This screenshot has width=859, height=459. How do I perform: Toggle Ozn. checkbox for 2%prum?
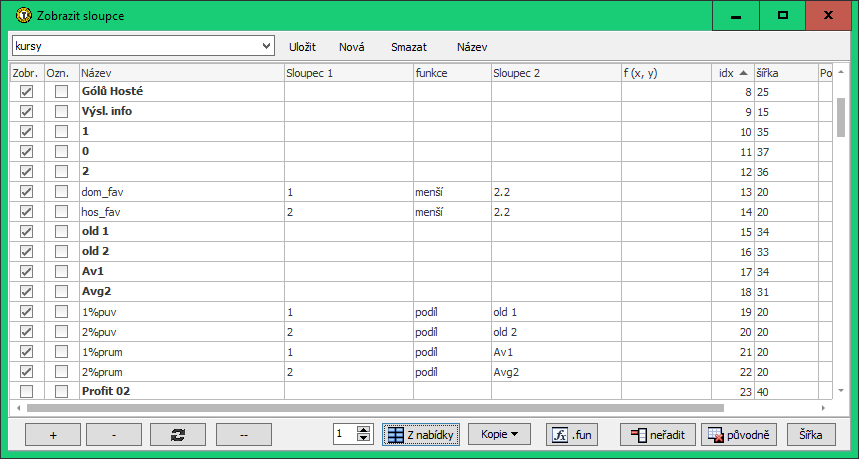61,372
